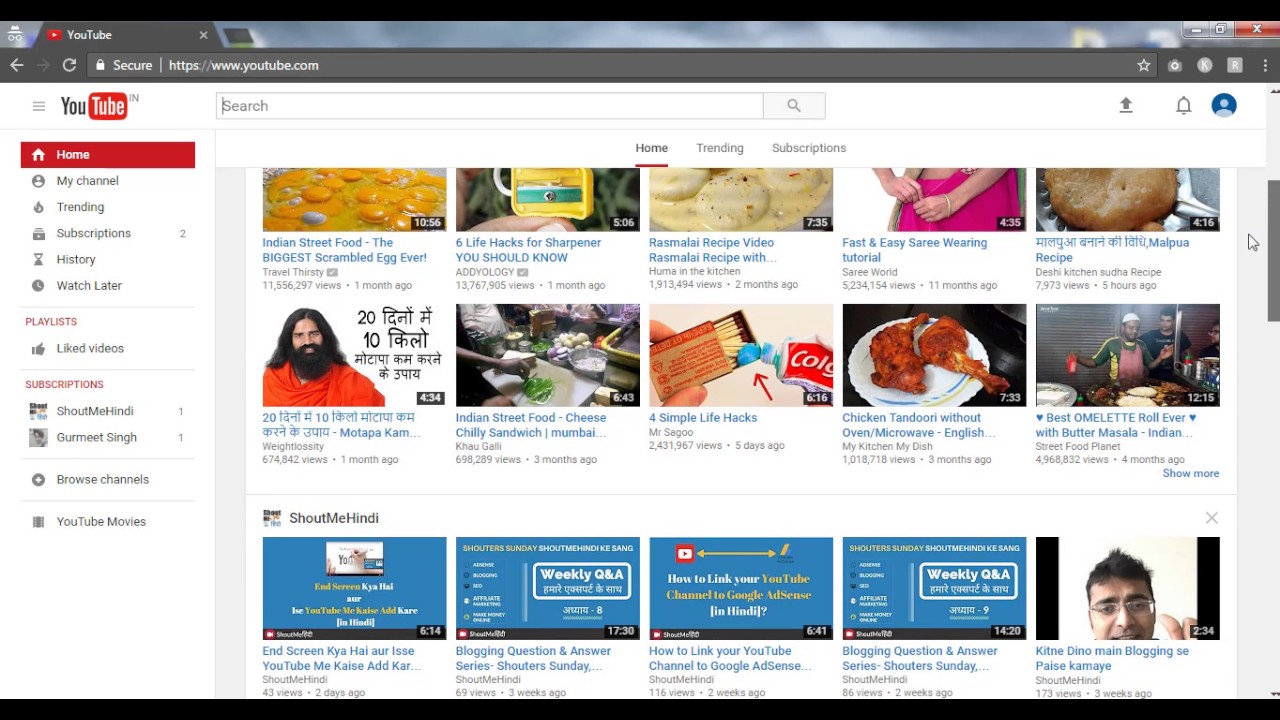
Task: Open the ShoutMeHindi section heading link
Action: 334,518
